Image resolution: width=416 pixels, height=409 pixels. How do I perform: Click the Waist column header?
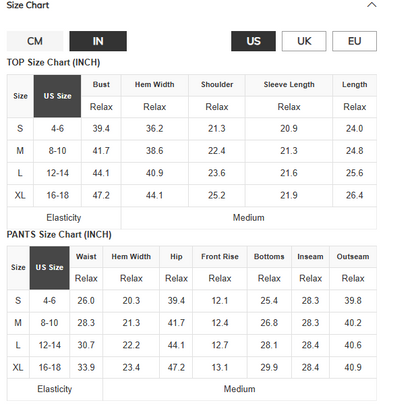tap(86, 257)
